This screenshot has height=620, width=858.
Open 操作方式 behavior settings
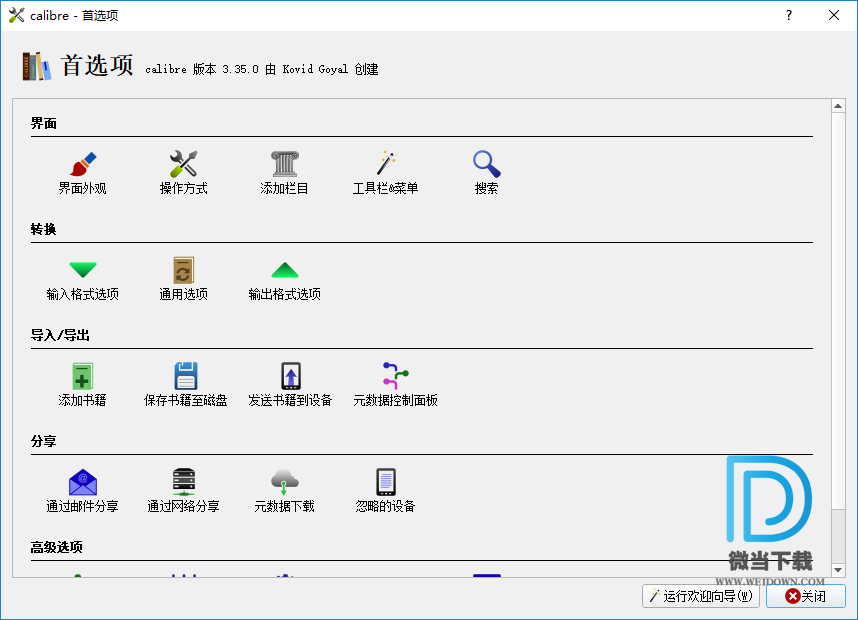coord(183,173)
